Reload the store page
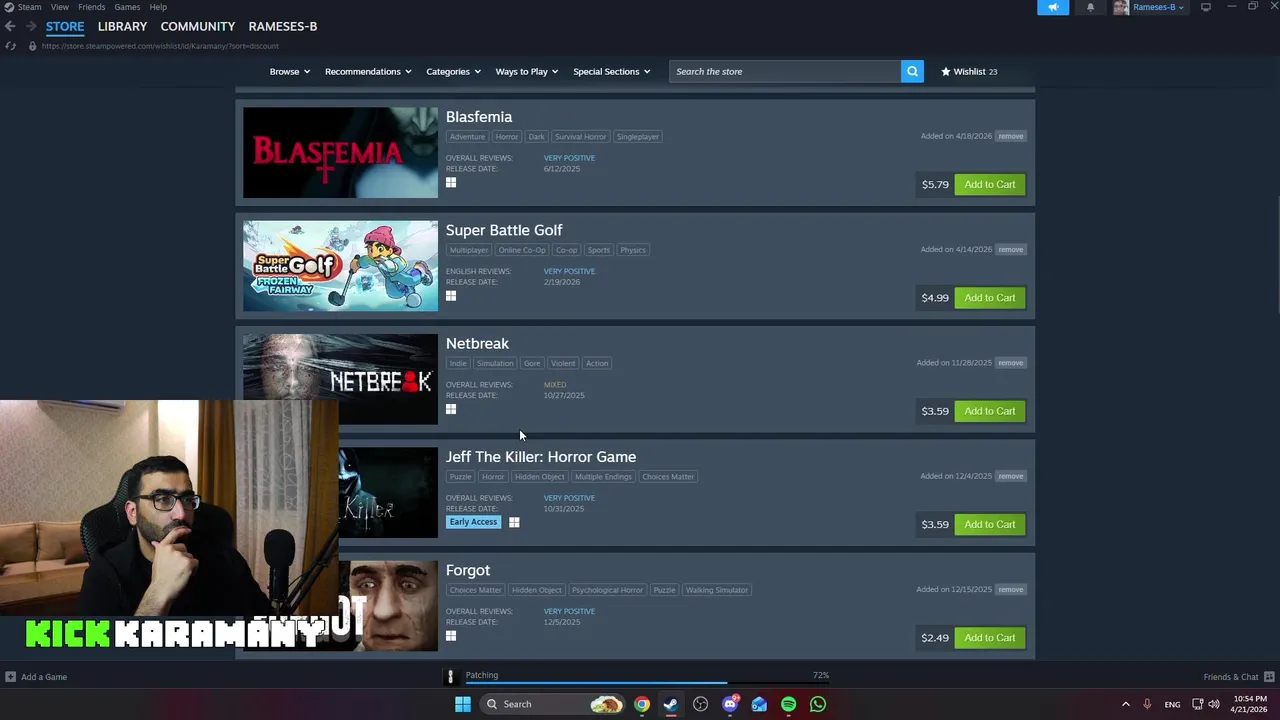 point(10,46)
